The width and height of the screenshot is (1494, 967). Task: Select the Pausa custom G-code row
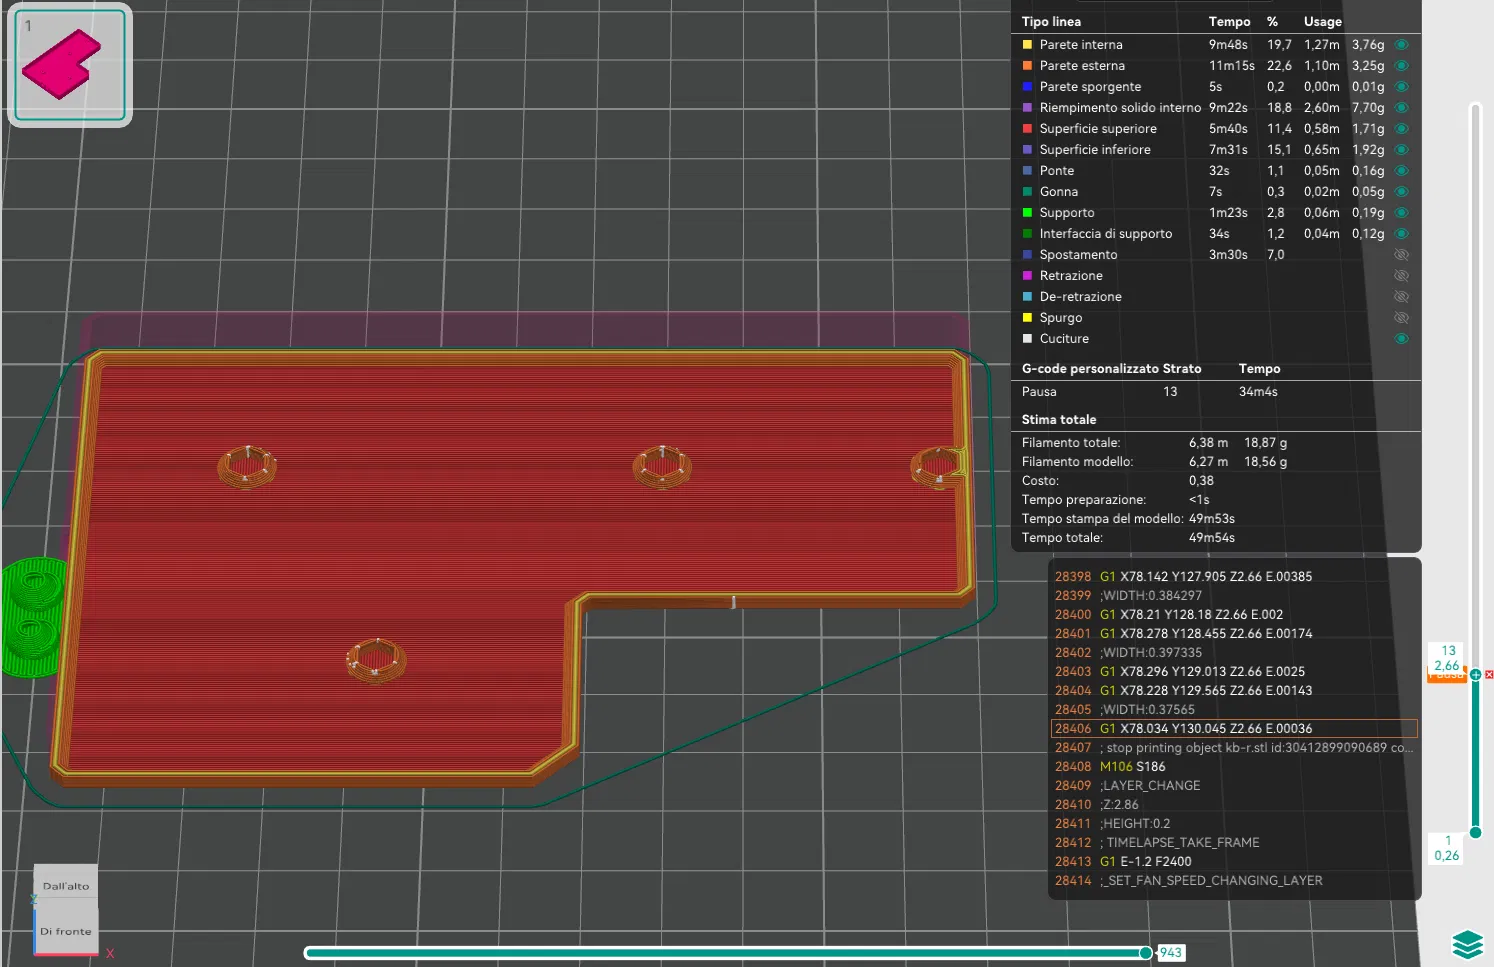pyautogui.click(x=1216, y=392)
